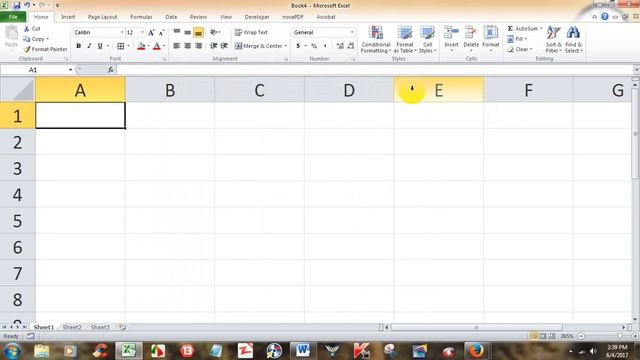640x360 pixels.
Task: Toggle center horizontal alignment
Action: click(x=187, y=46)
